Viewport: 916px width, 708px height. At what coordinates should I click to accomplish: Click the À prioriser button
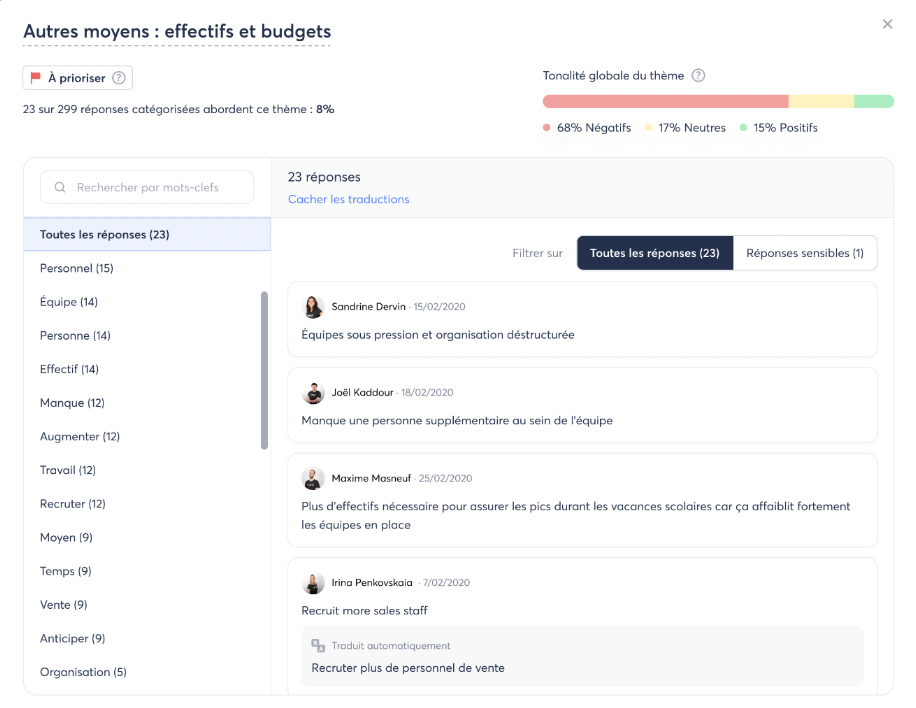click(x=77, y=78)
